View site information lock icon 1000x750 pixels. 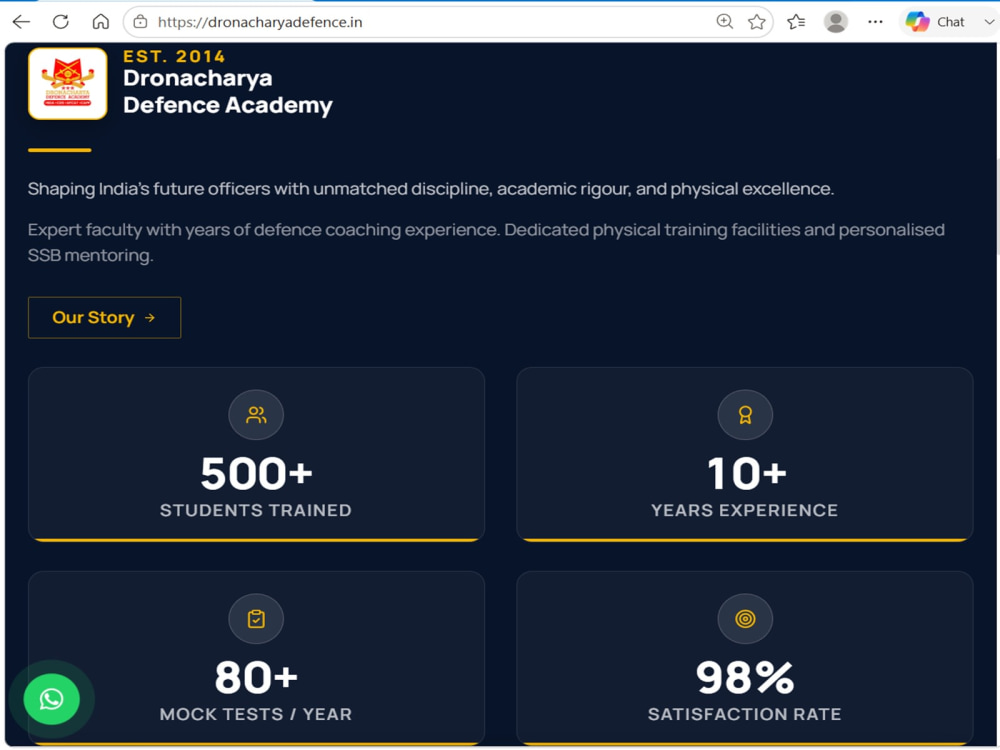point(140,22)
